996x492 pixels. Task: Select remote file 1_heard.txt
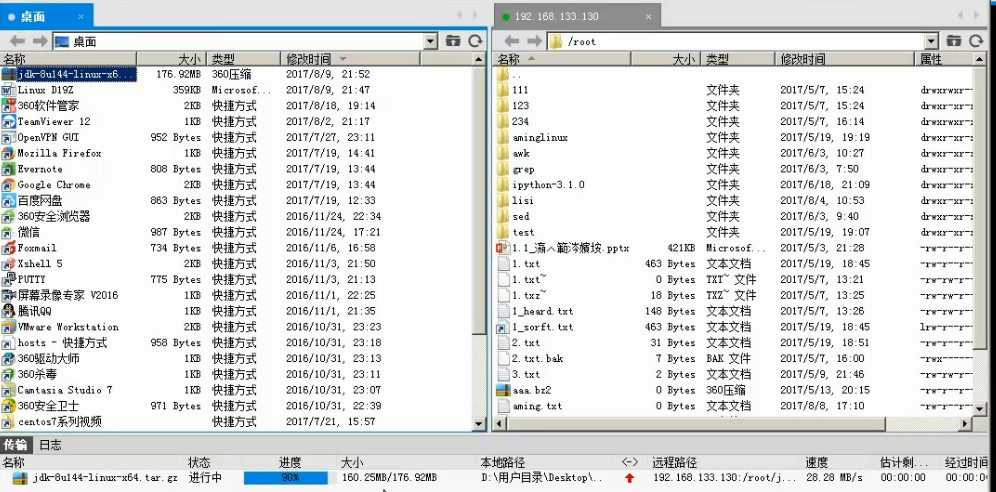[542, 311]
